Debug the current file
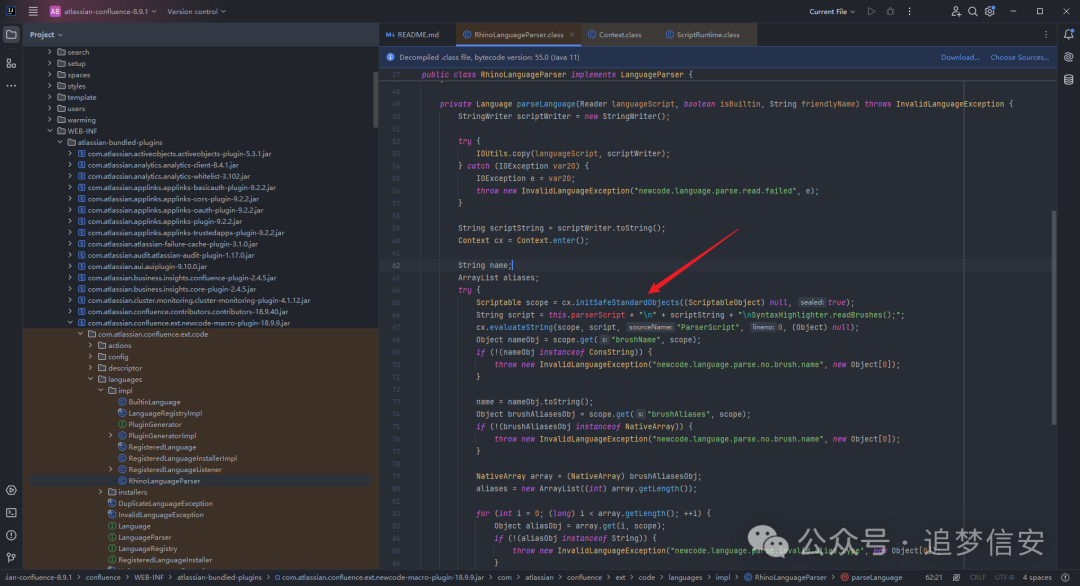This screenshot has height=586, width=1080. 891,11
